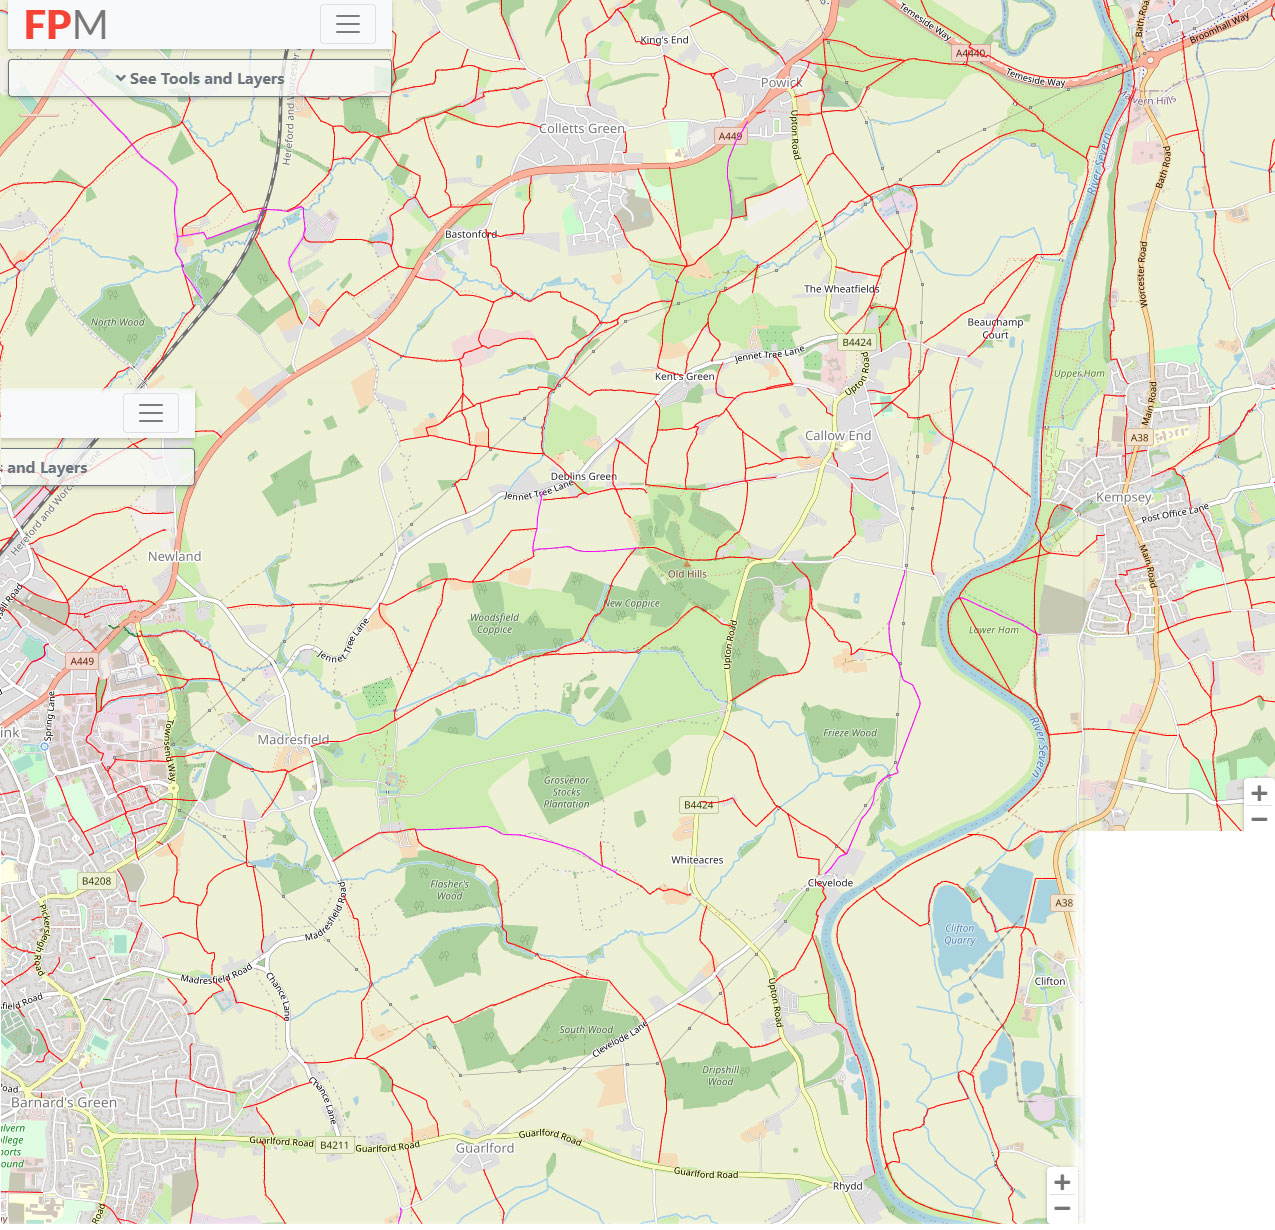Viewport: 1275px width, 1230px height.
Task: Click the FPM logo
Action: click(65, 25)
